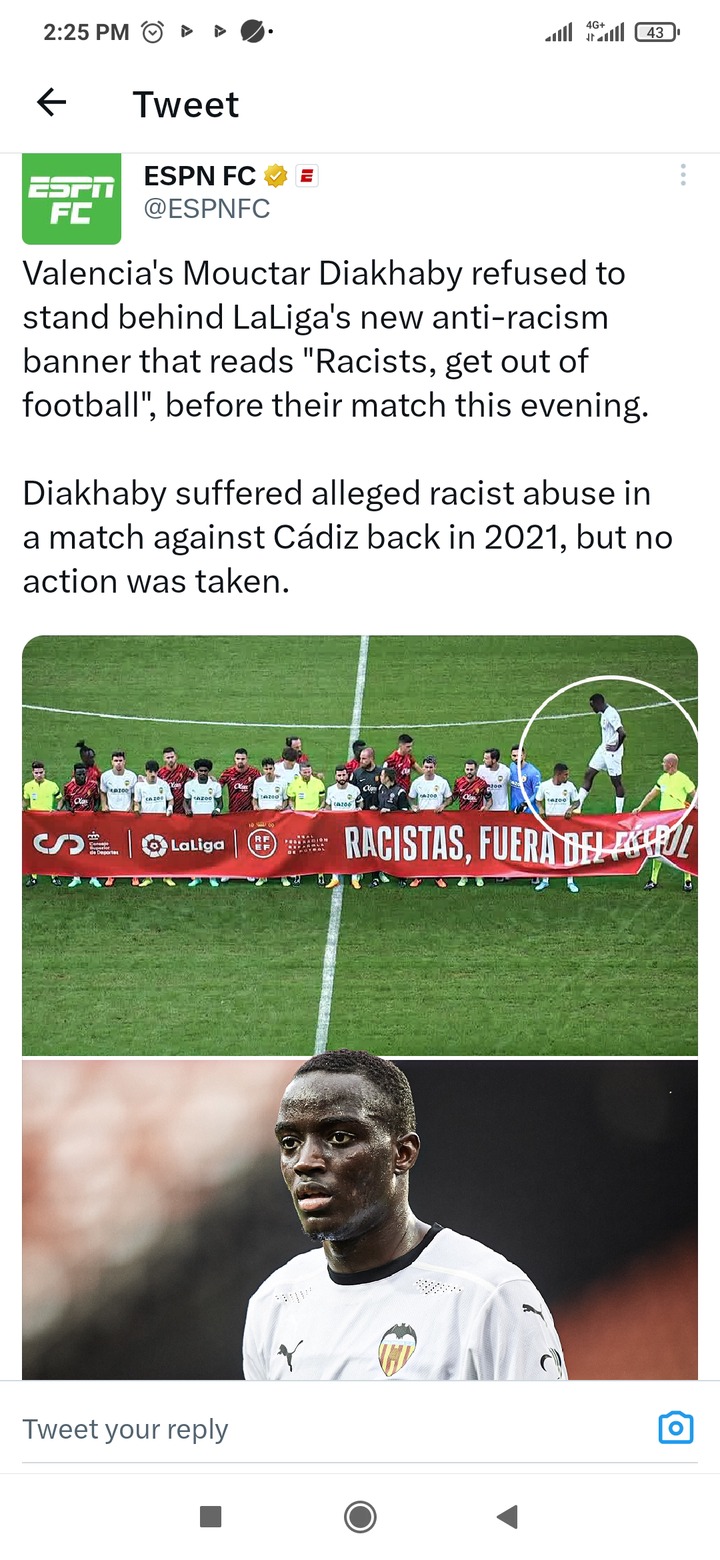Screen dimensions: 720x1560
Task: Tap the Android home circle button
Action: (360, 1517)
